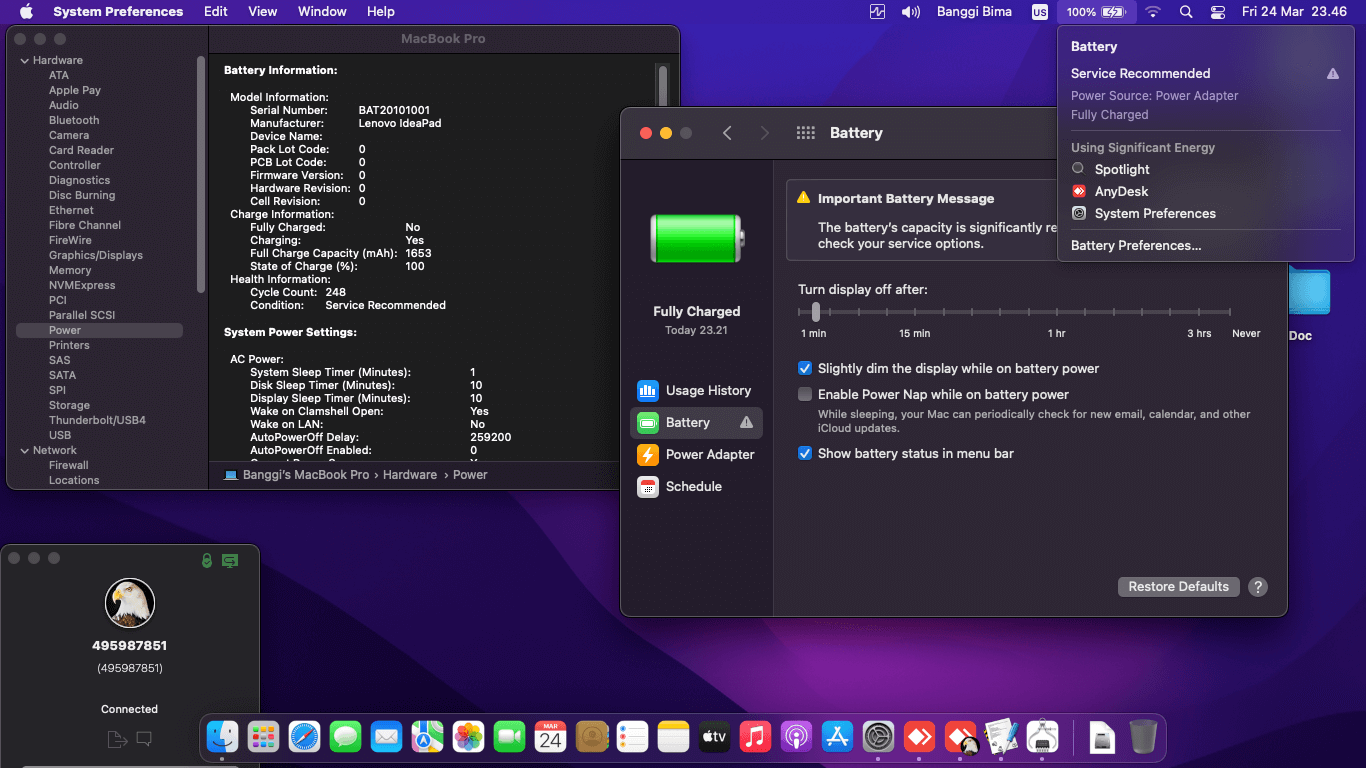Image resolution: width=1366 pixels, height=768 pixels.
Task: Open the Calendar dock icon
Action: tap(550, 738)
